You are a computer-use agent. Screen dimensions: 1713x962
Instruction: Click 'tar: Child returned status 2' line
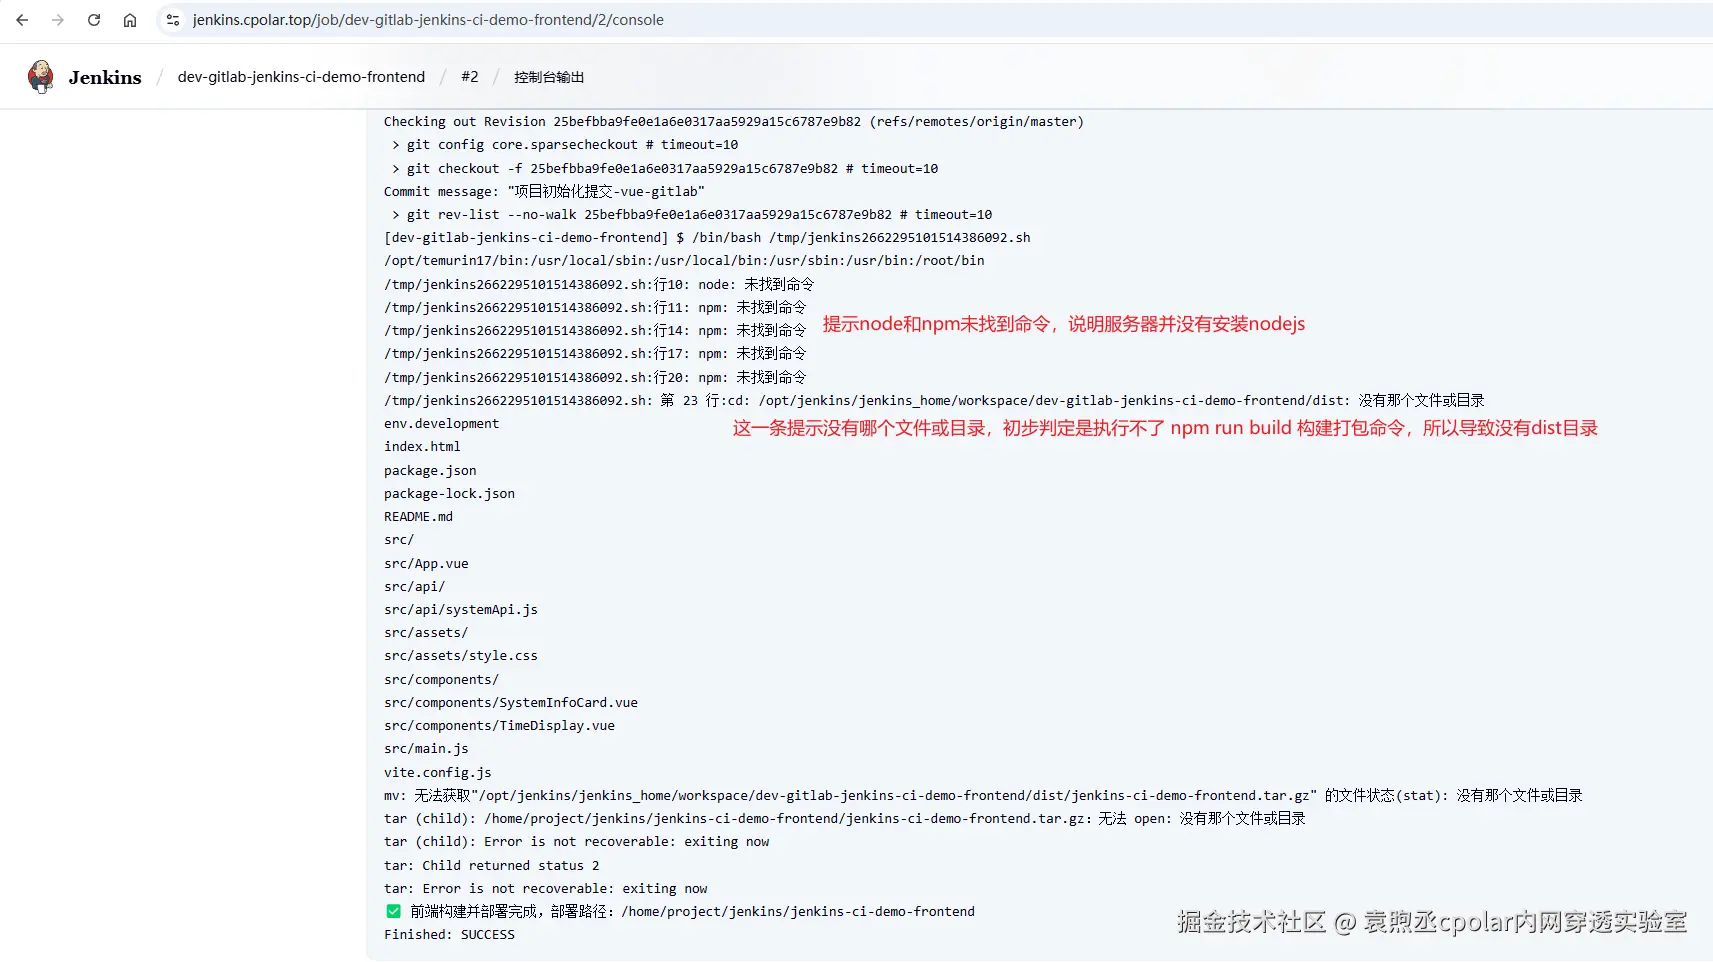click(x=492, y=866)
